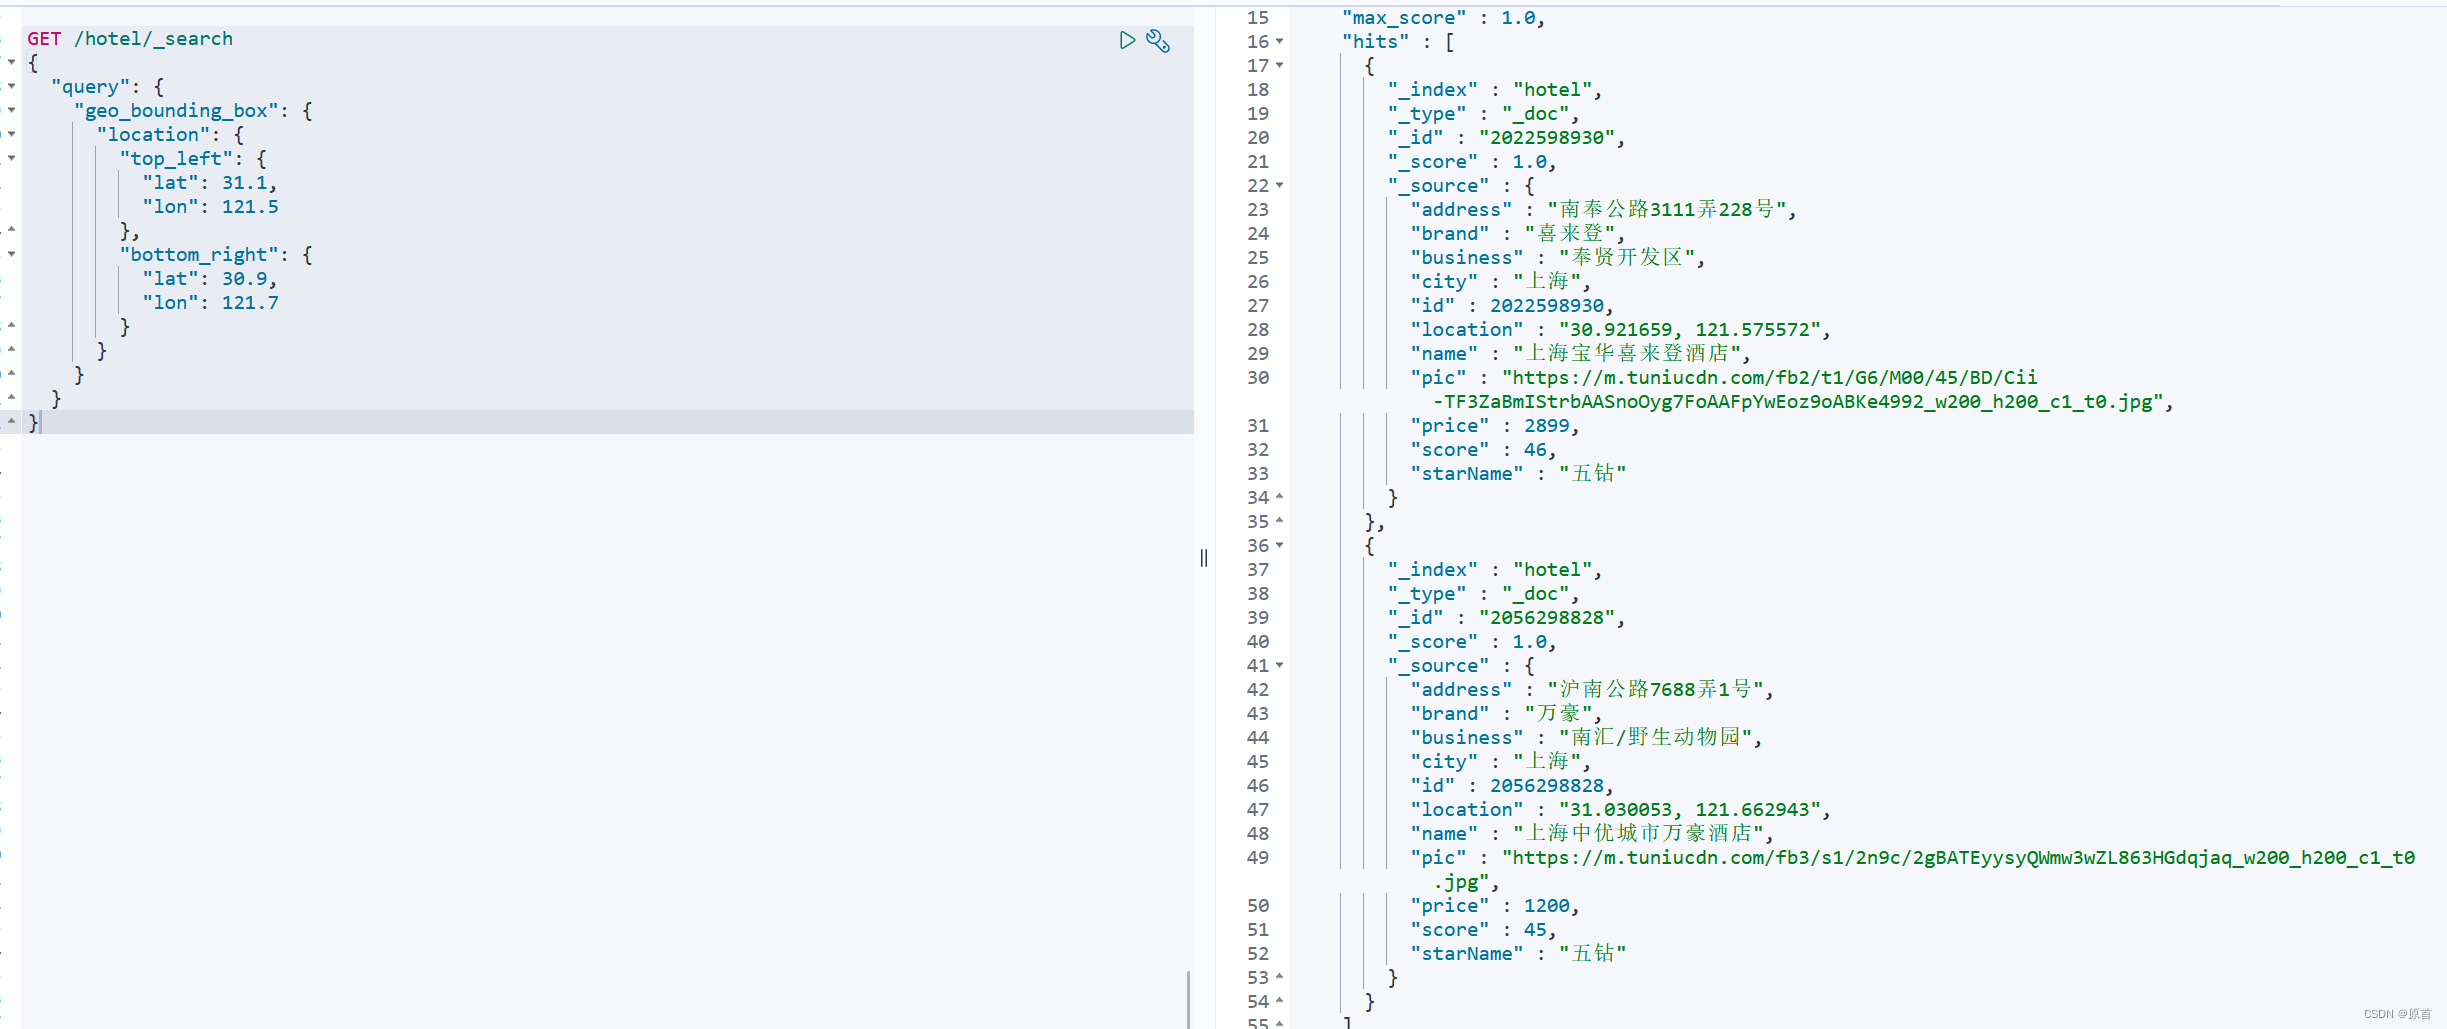The image size is (2447, 1029).
Task: Click the name "上海中优城市万豪酒店"
Action: (1638, 834)
